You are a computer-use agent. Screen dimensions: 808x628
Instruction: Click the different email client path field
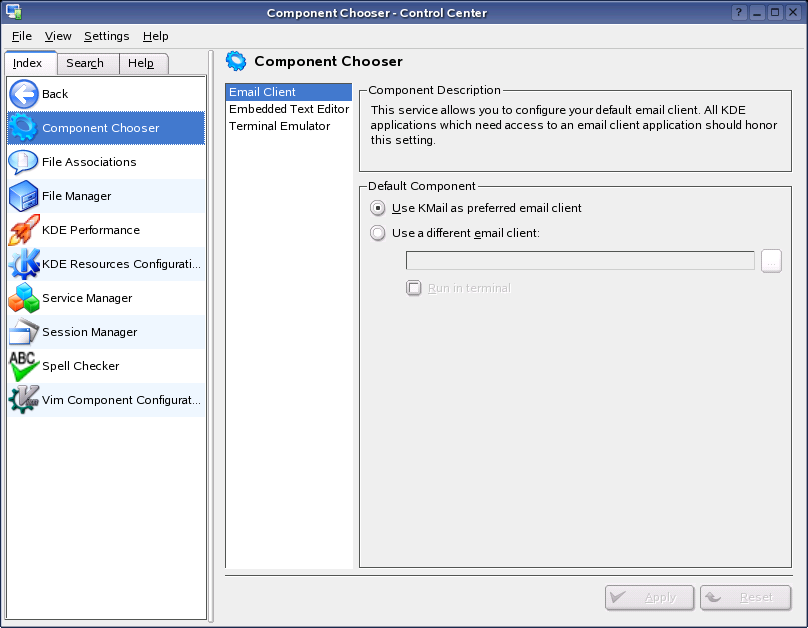(x=580, y=261)
